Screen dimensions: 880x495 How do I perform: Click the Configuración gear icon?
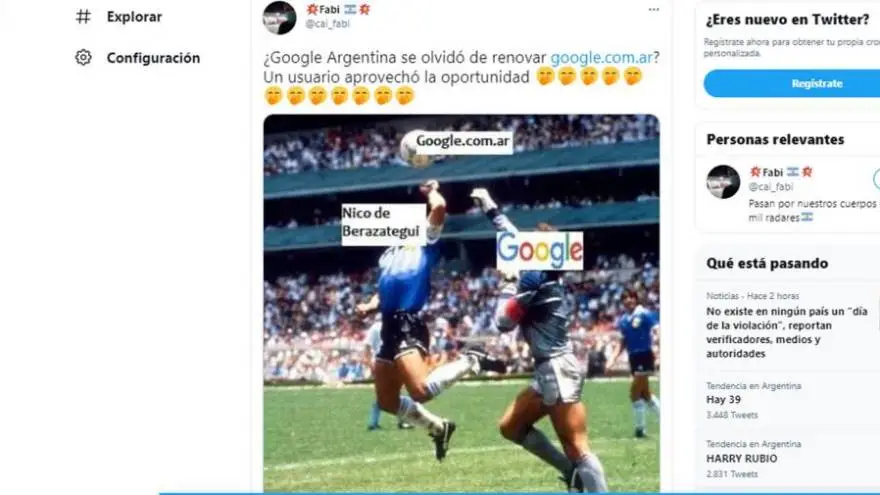[x=83, y=57]
